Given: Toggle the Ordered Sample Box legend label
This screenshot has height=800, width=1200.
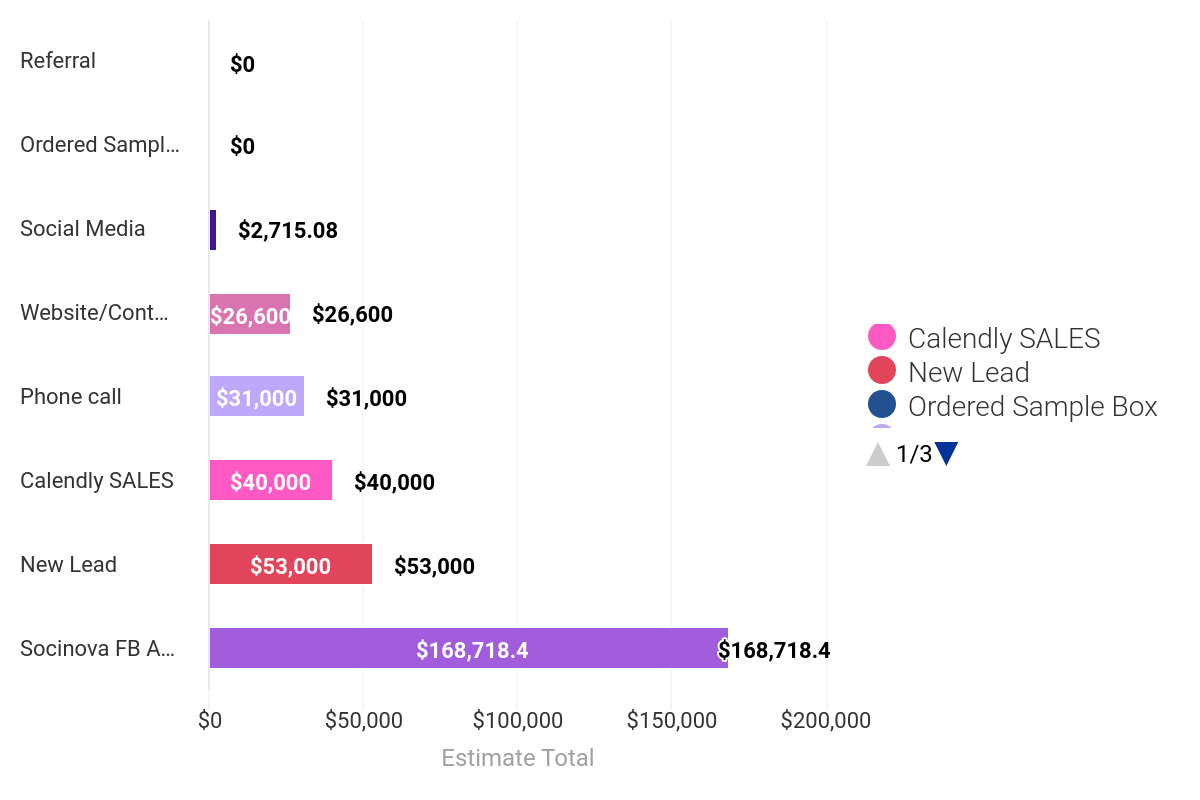Looking at the screenshot, I should click(1032, 407).
